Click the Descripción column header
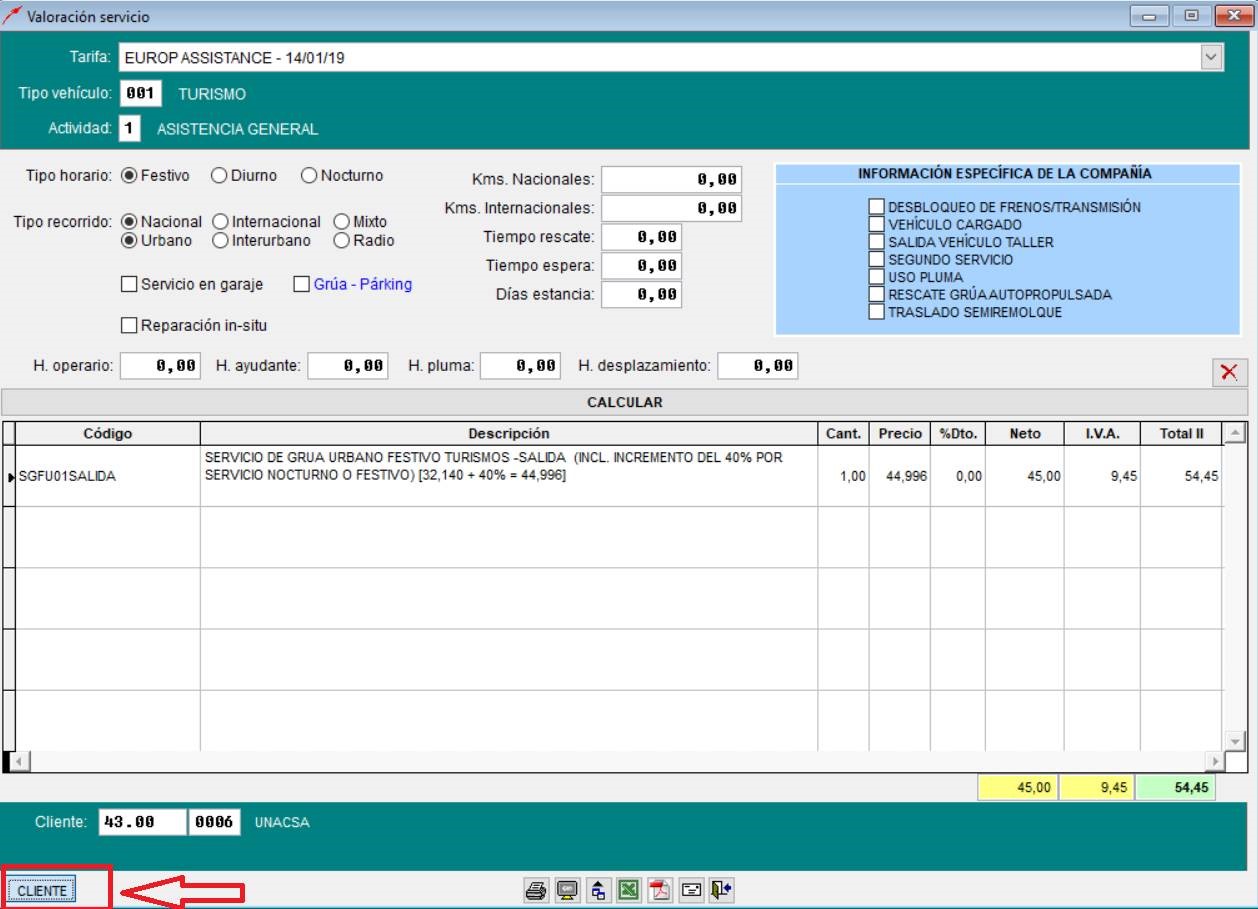 (509, 433)
